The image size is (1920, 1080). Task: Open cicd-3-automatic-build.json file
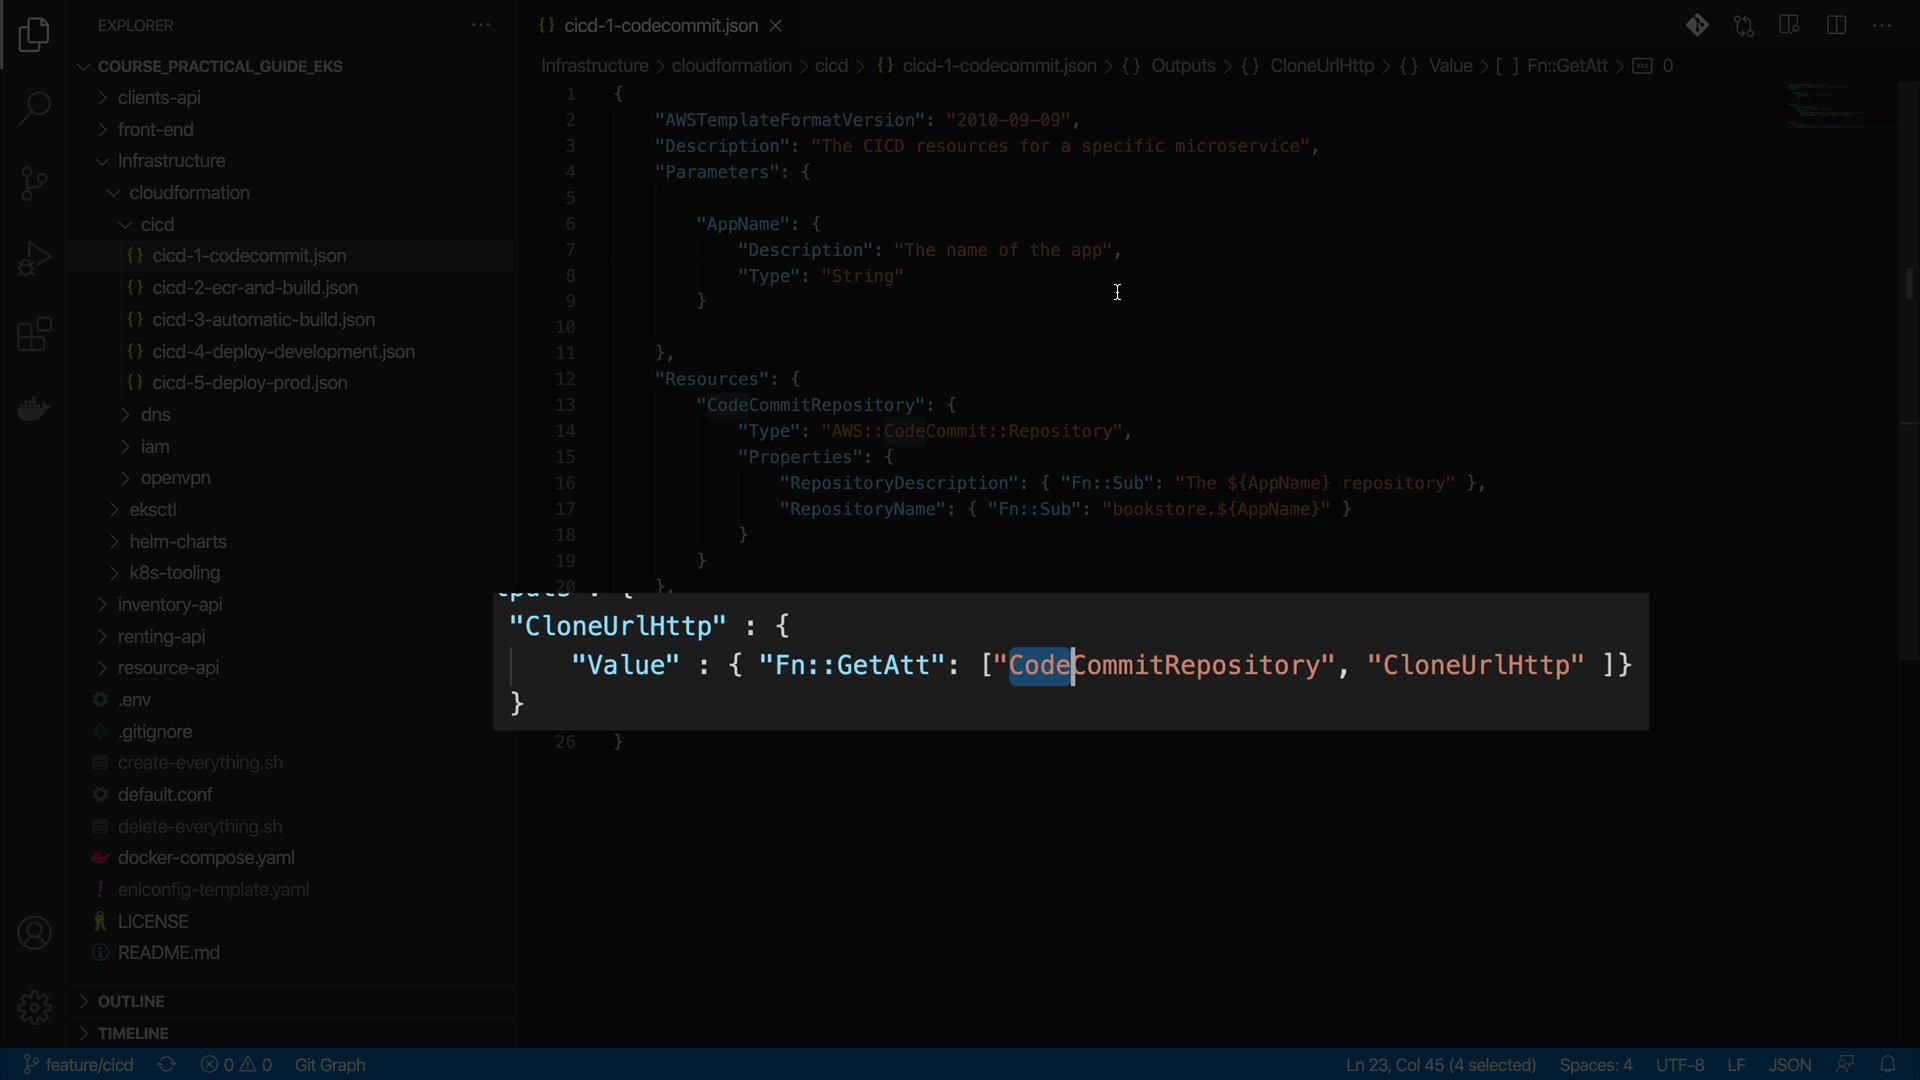[x=264, y=320]
